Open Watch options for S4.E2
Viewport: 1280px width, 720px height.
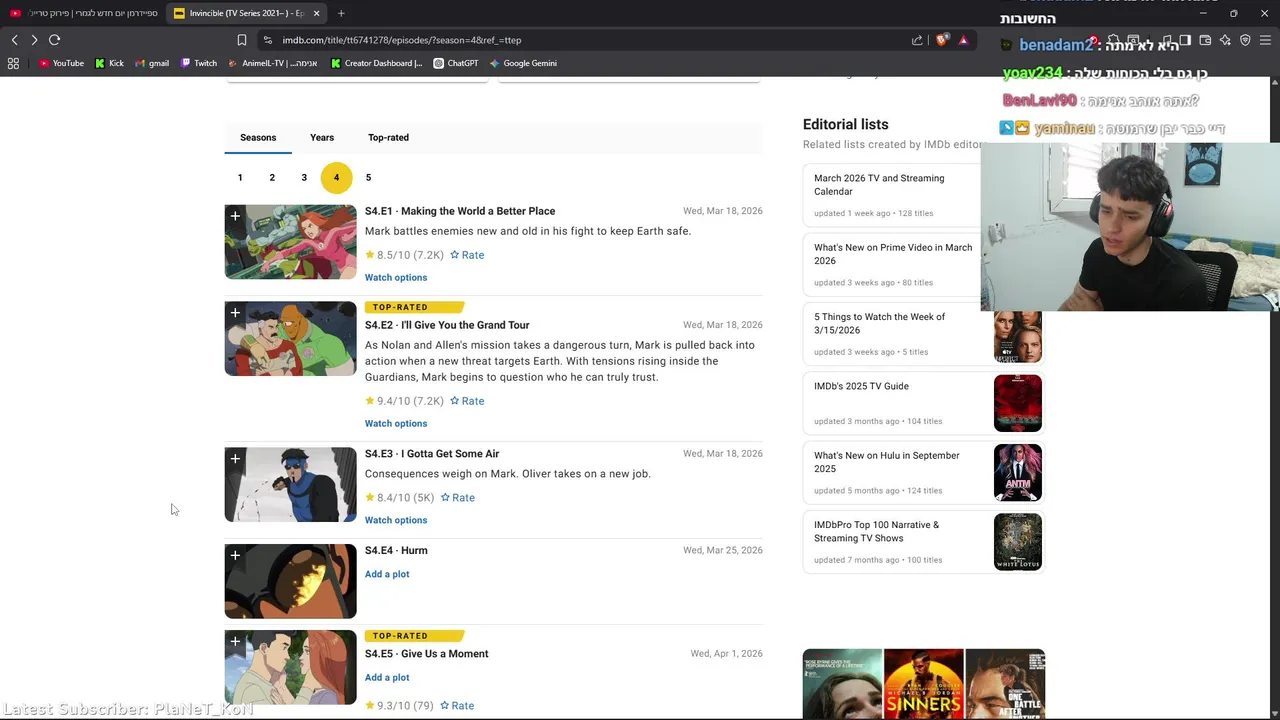[396, 424]
